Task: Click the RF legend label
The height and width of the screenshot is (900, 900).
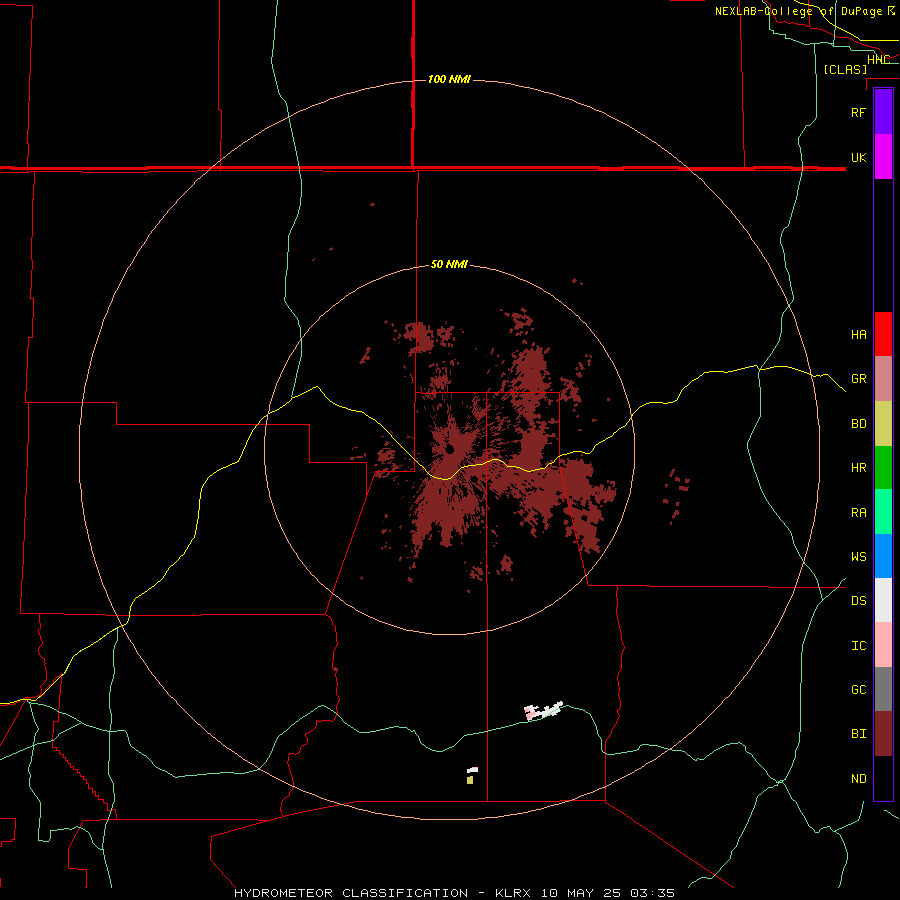Action: [858, 112]
